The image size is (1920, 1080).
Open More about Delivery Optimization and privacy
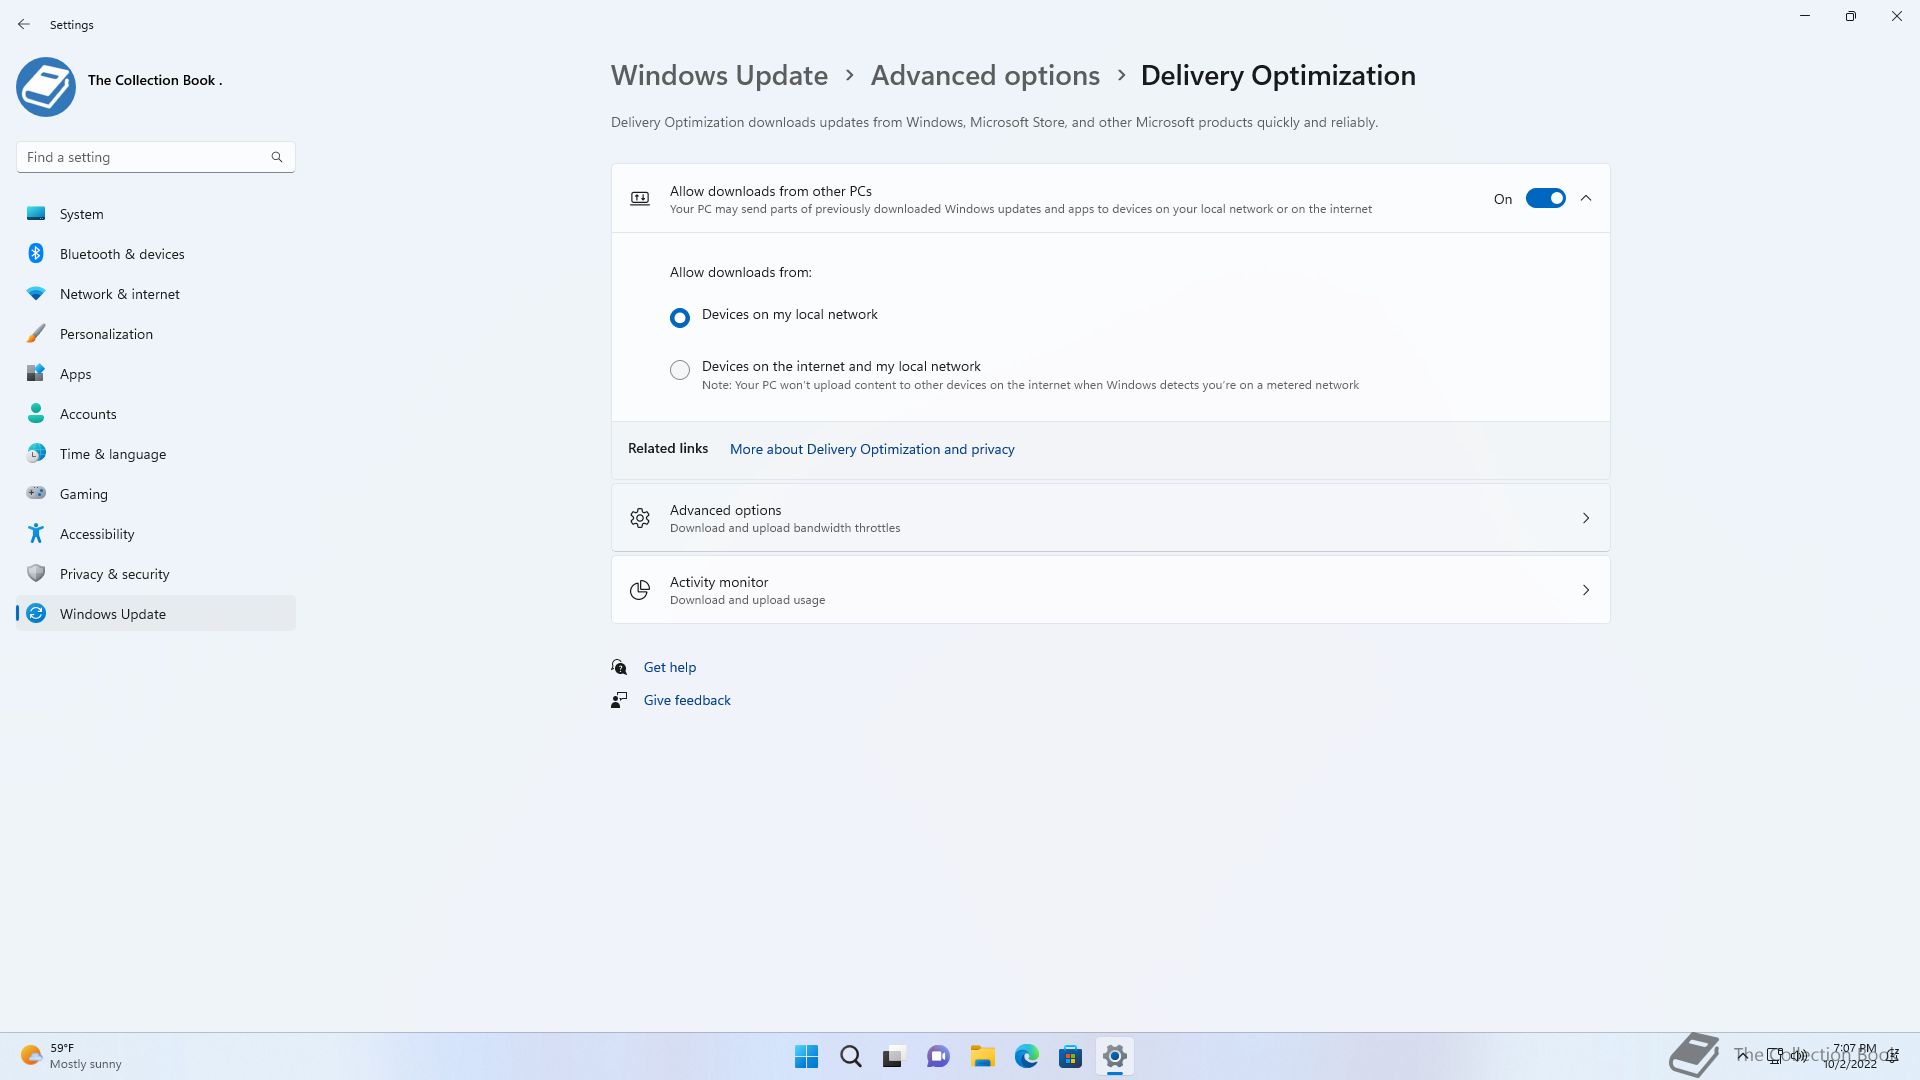[x=872, y=449]
